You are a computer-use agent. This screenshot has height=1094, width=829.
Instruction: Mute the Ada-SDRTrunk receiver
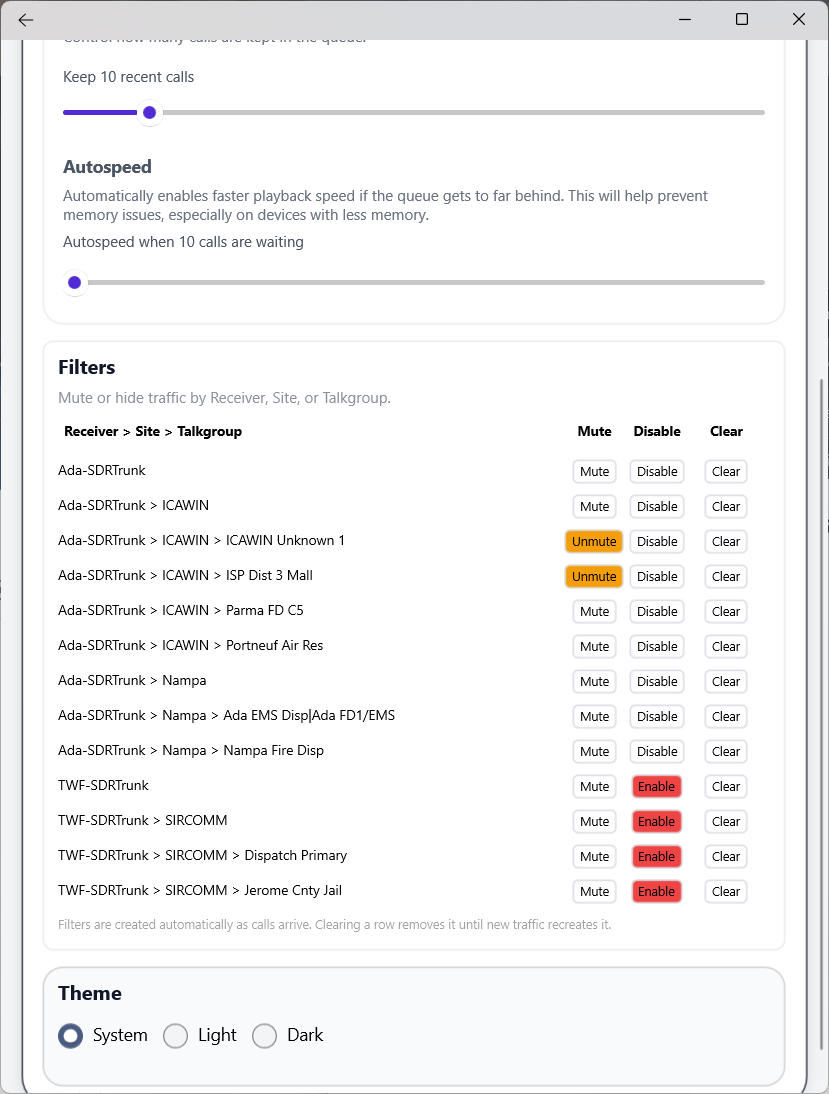click(594, 471)
